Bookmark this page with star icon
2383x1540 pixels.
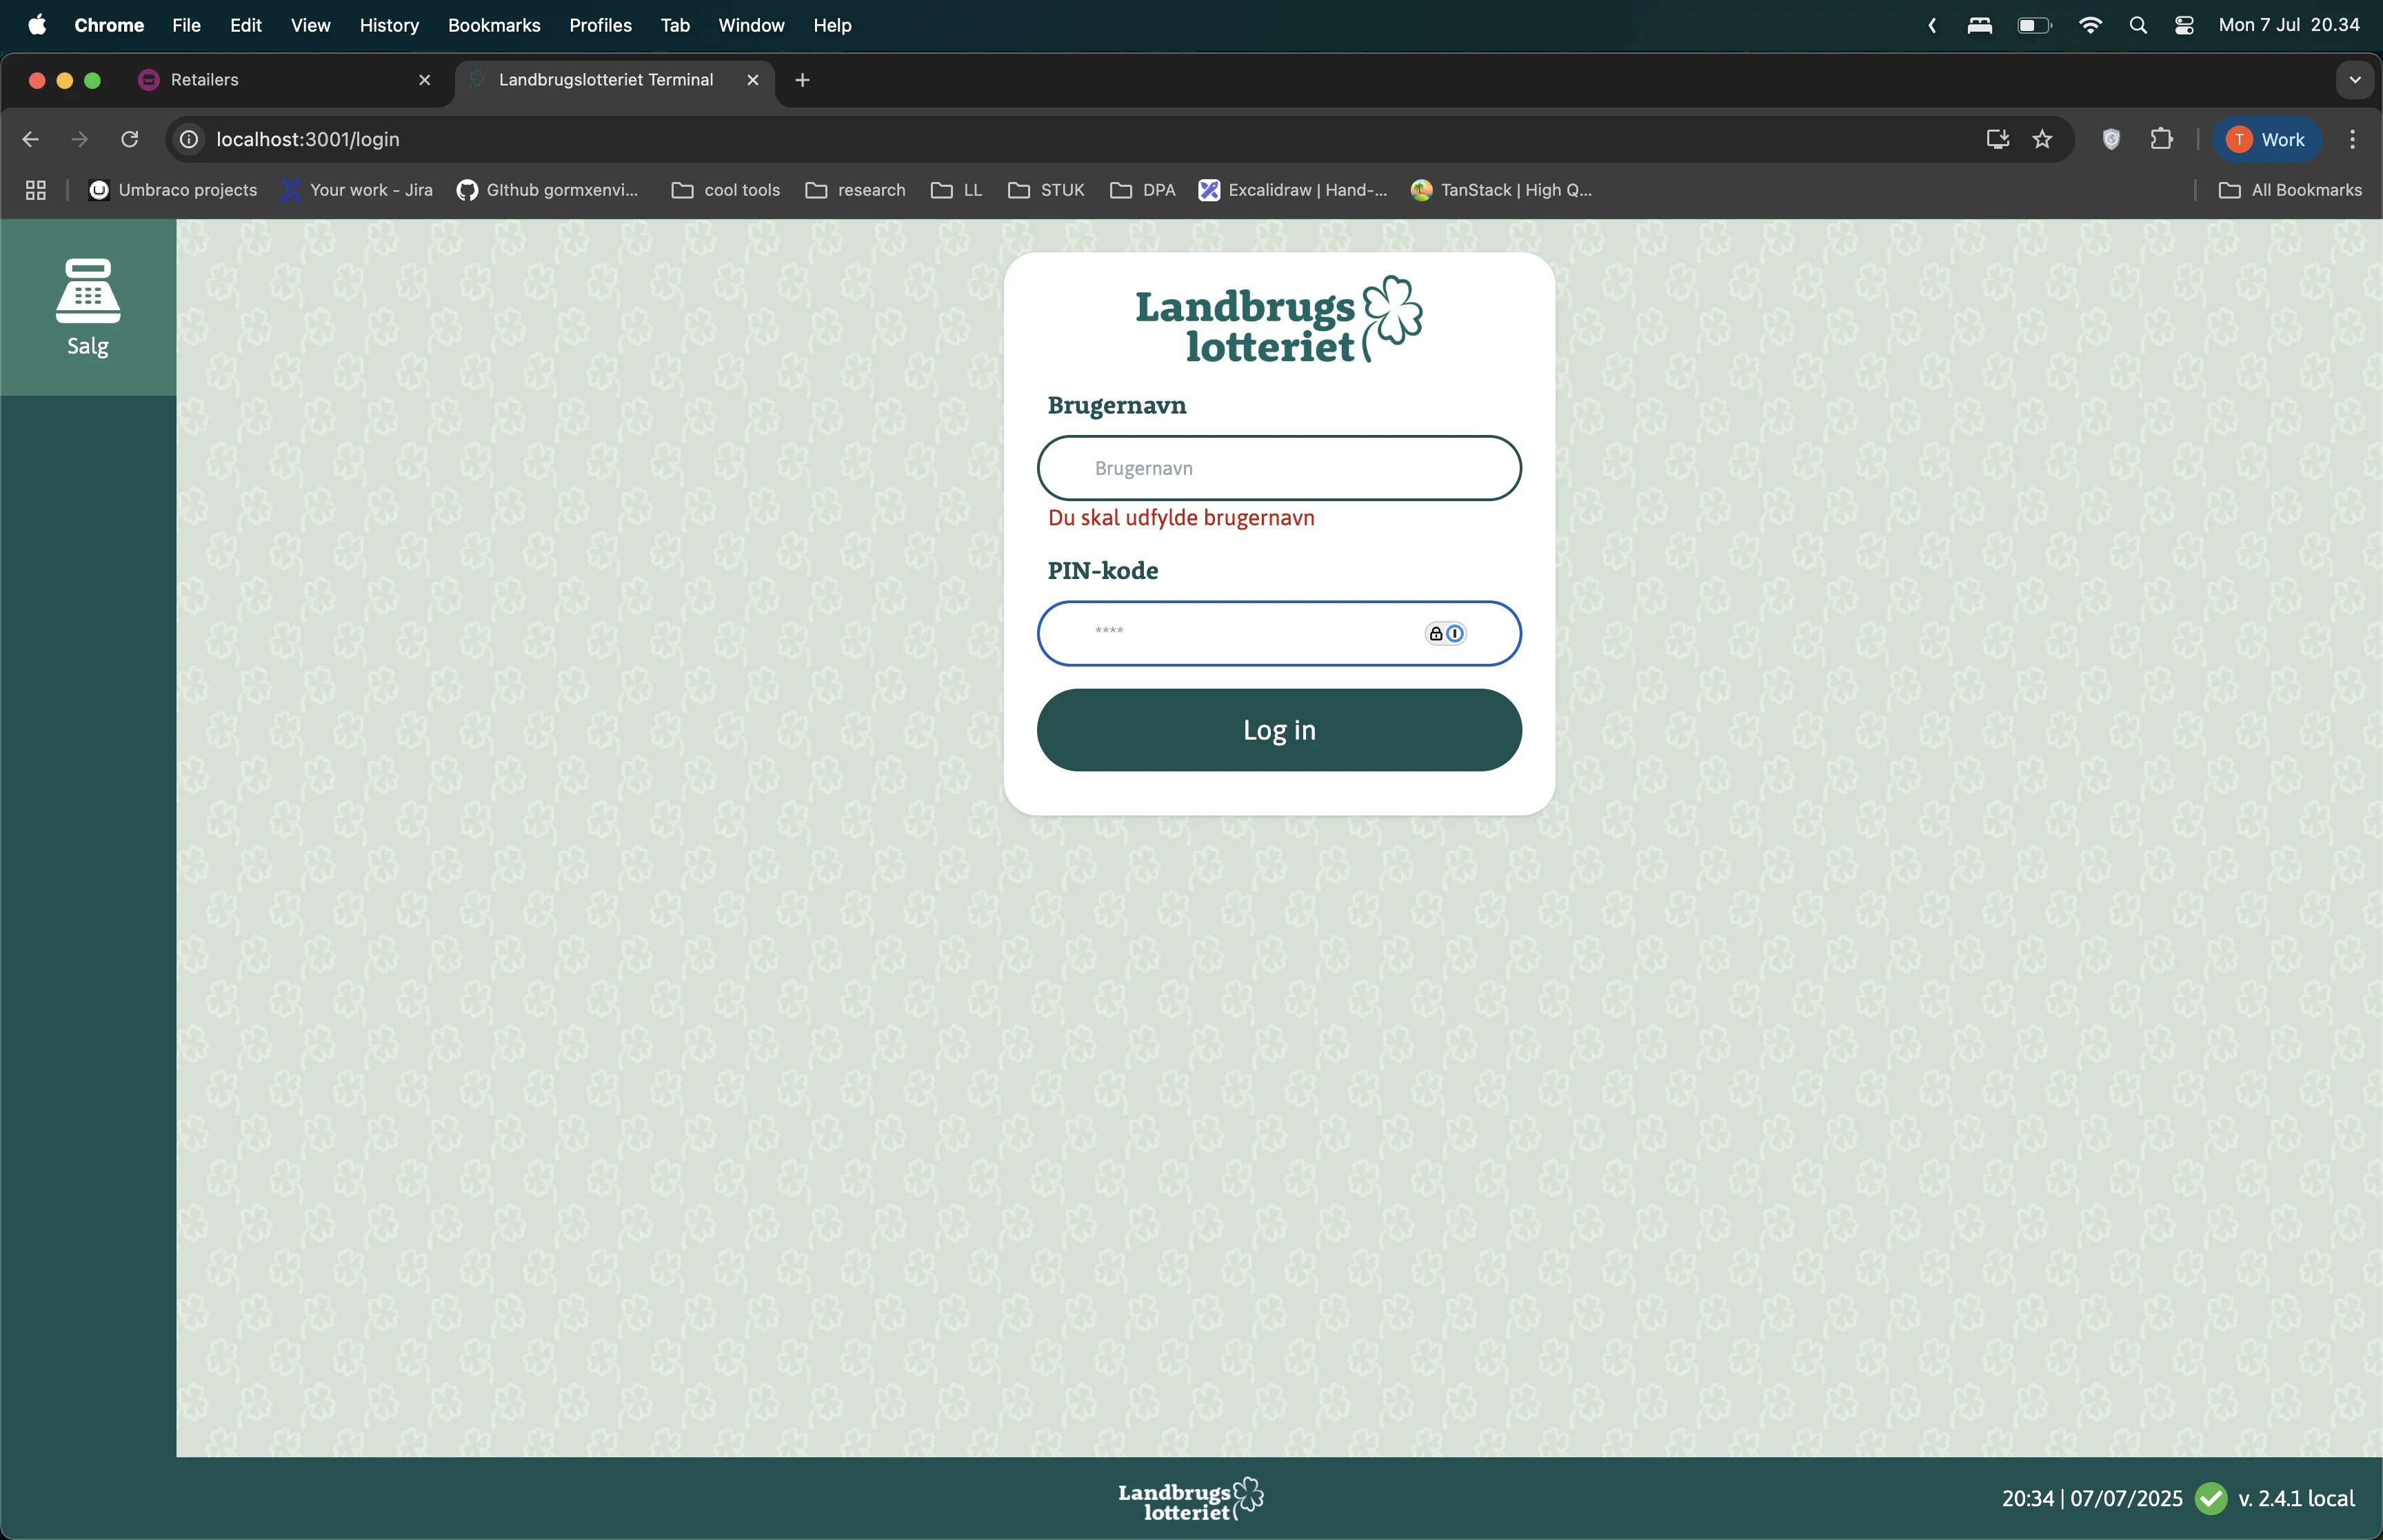pyautogui.click(x=2042, y=139)
